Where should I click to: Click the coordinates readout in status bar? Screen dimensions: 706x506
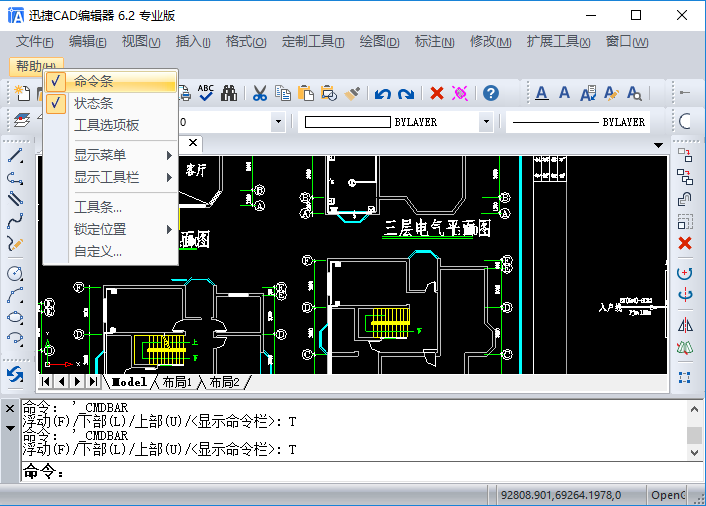click(561, 495)
